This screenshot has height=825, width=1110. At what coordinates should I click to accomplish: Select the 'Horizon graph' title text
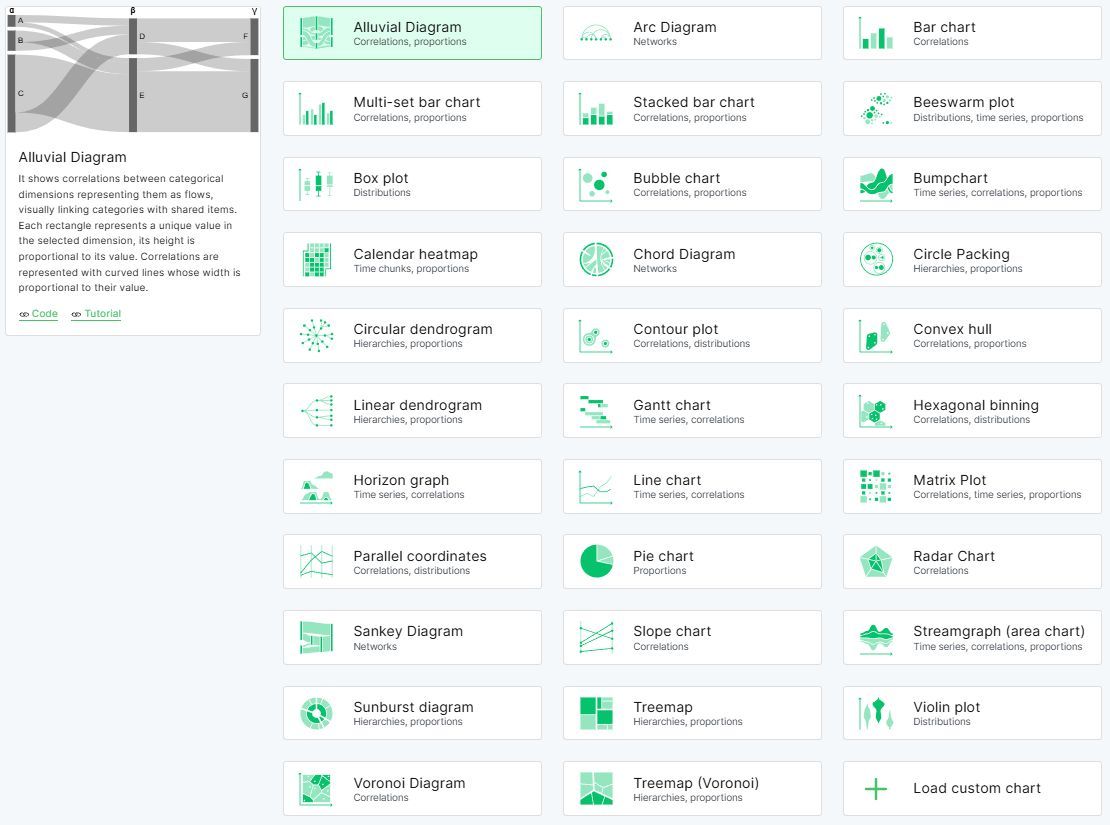[x=401, y=480]
